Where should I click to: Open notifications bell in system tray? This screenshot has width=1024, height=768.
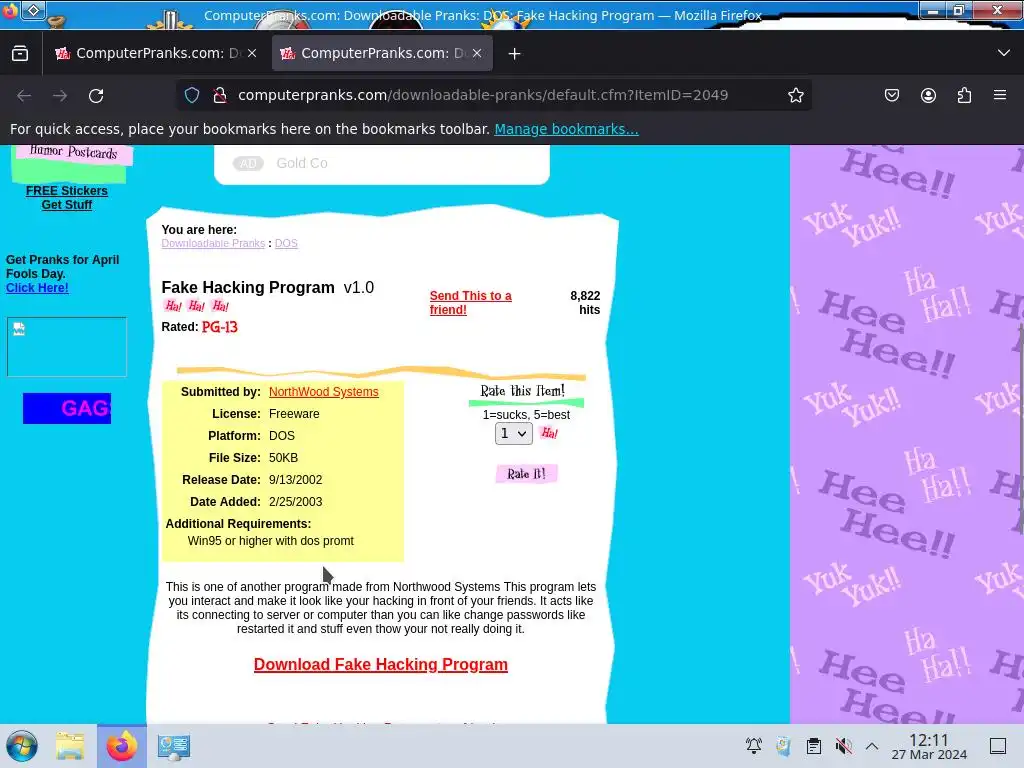pyautogui.click(x=754, y=746)
